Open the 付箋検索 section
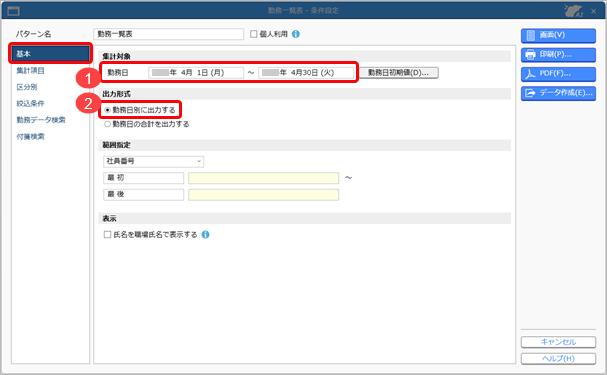607x375 pixels. pos(31,137)
